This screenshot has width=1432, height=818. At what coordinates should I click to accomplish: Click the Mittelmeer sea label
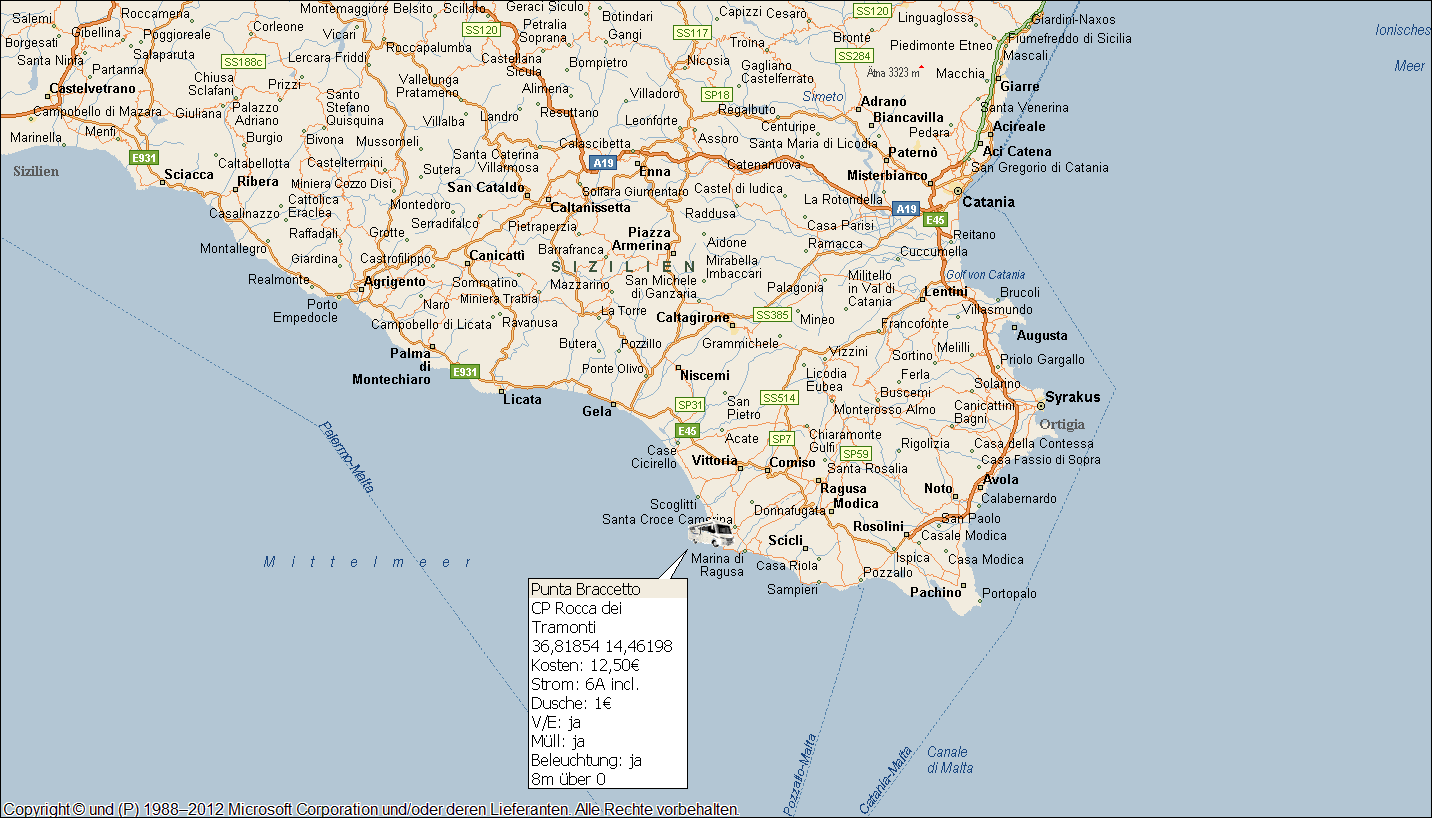(368, 562)
